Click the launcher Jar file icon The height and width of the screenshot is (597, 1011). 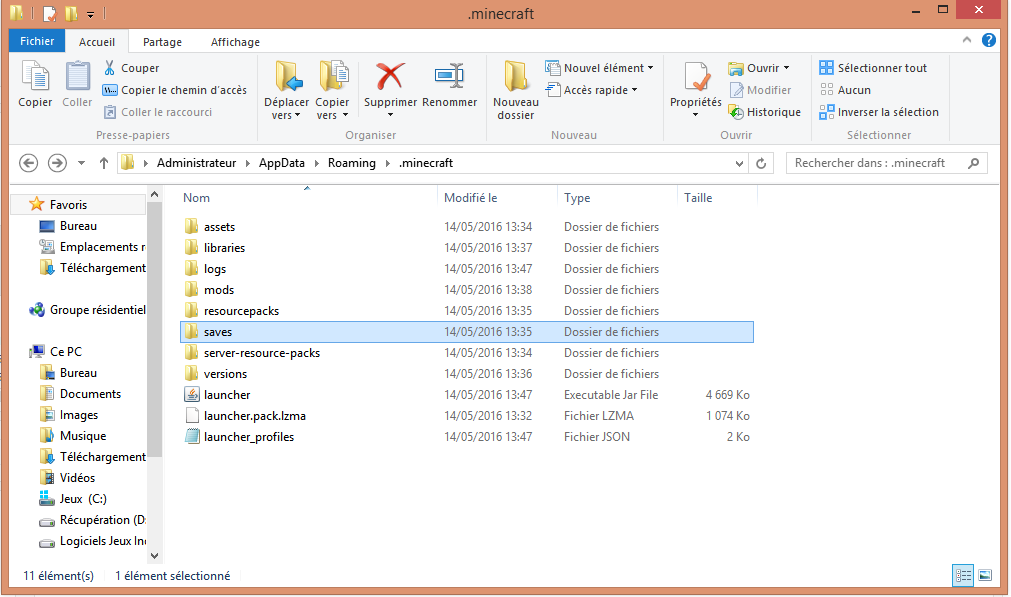point(191,395)
